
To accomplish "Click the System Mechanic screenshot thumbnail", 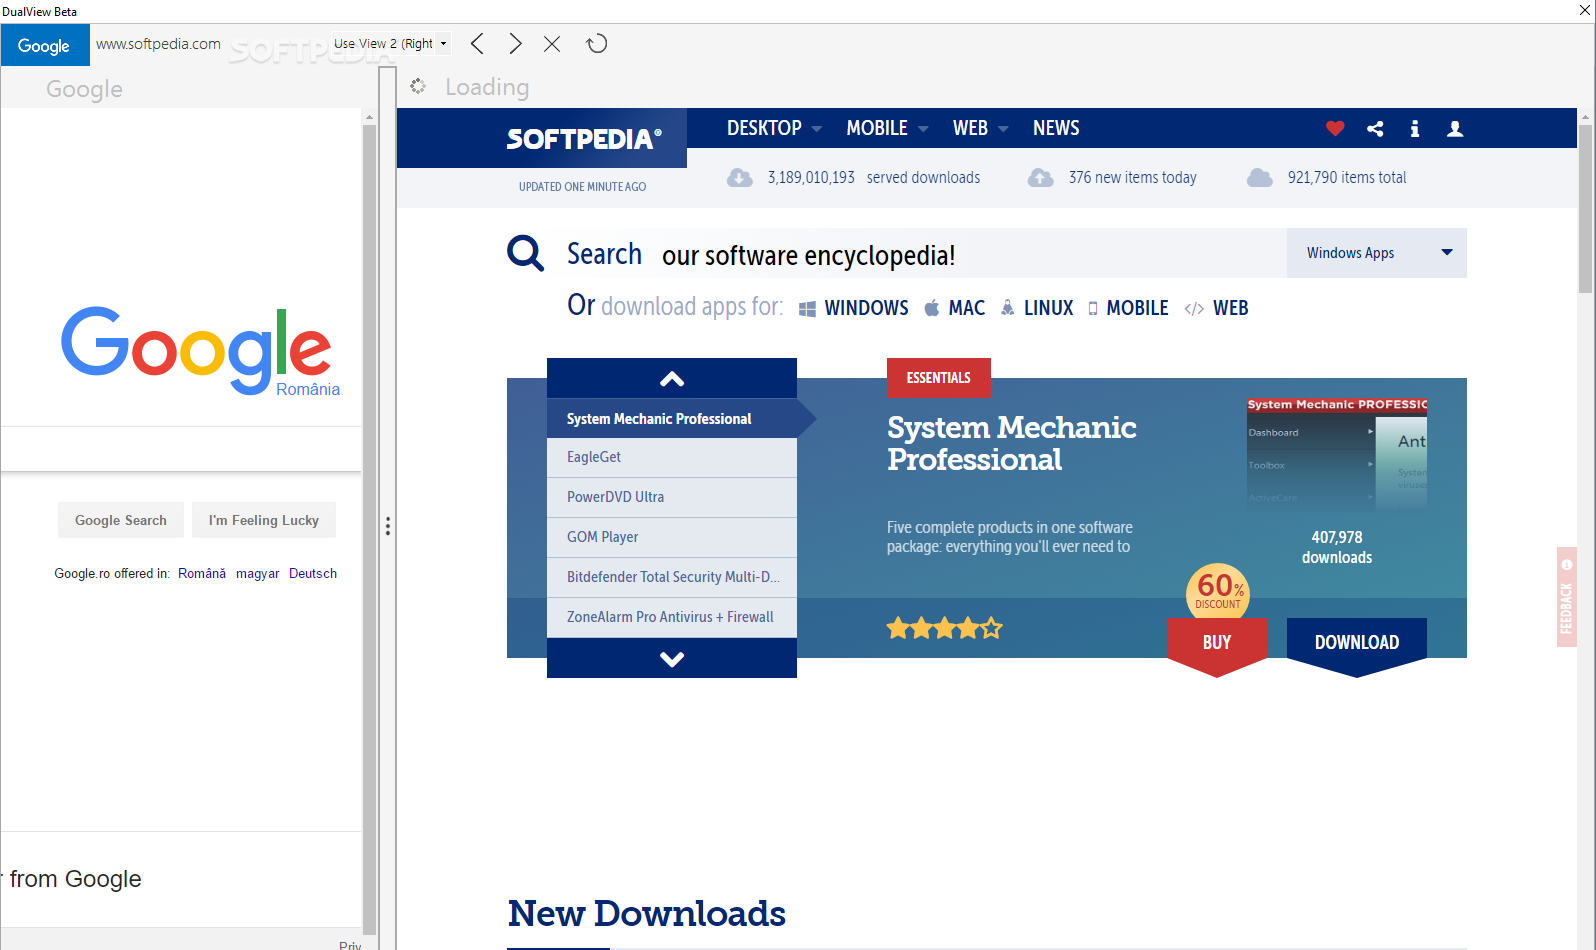I will pos(1337,453).
